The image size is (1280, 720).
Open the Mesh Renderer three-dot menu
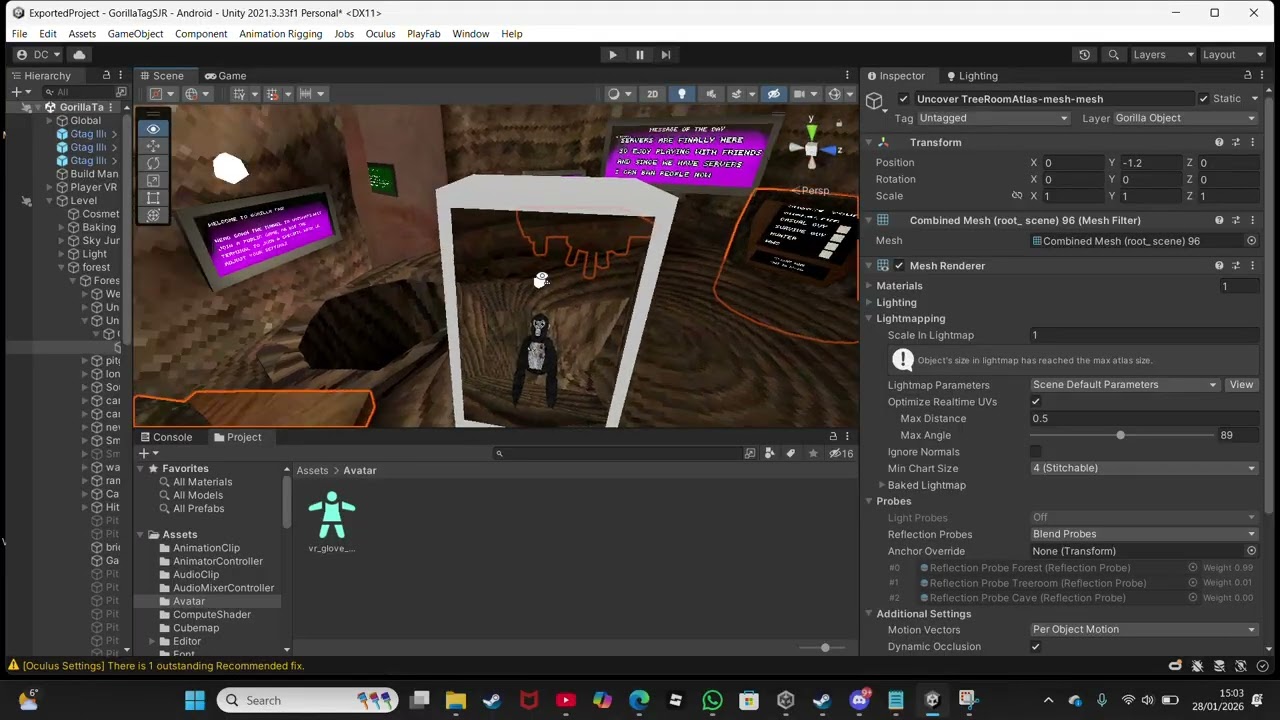[x=1252, y=266]
